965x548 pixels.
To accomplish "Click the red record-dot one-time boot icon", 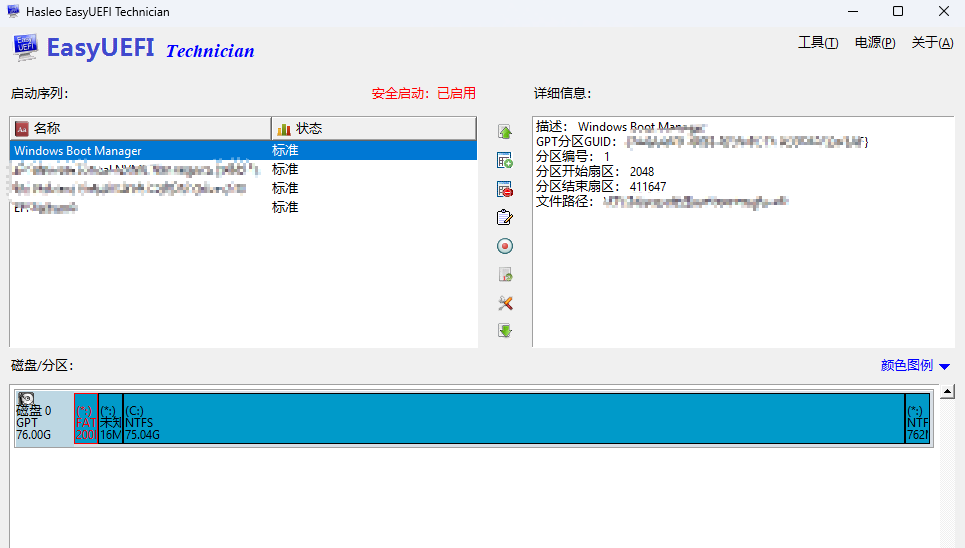I will click(505, 246).
